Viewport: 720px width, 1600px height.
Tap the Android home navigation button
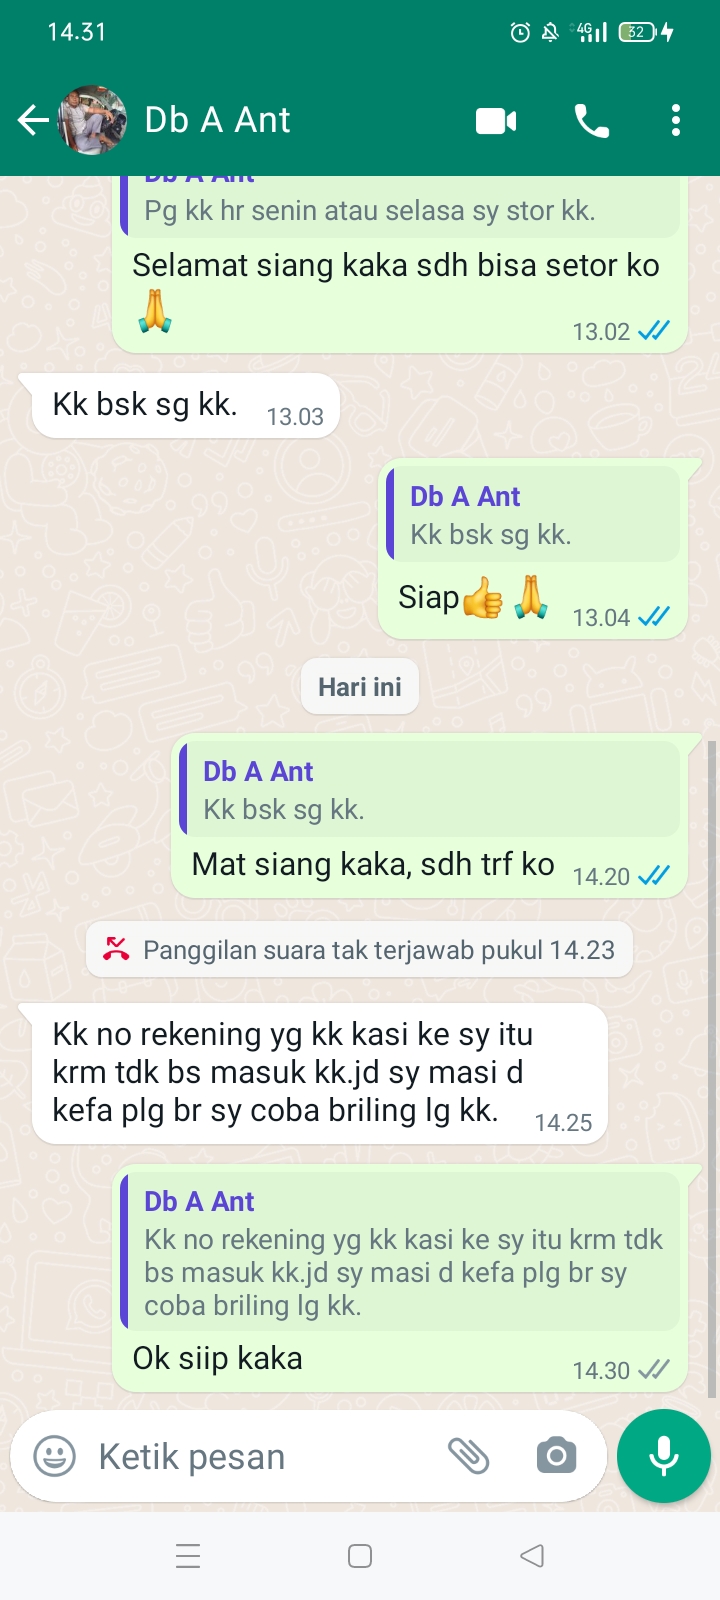click(x=360, y=1556)
